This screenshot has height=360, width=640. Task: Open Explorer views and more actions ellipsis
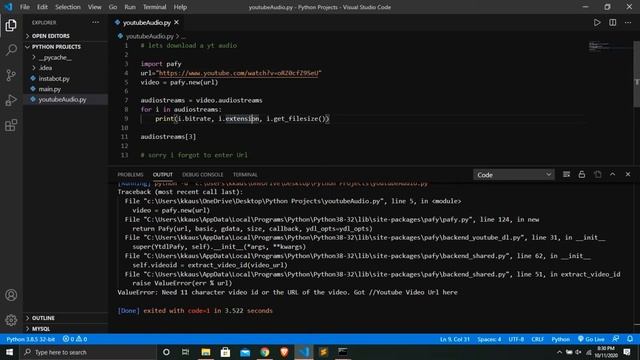95,22
